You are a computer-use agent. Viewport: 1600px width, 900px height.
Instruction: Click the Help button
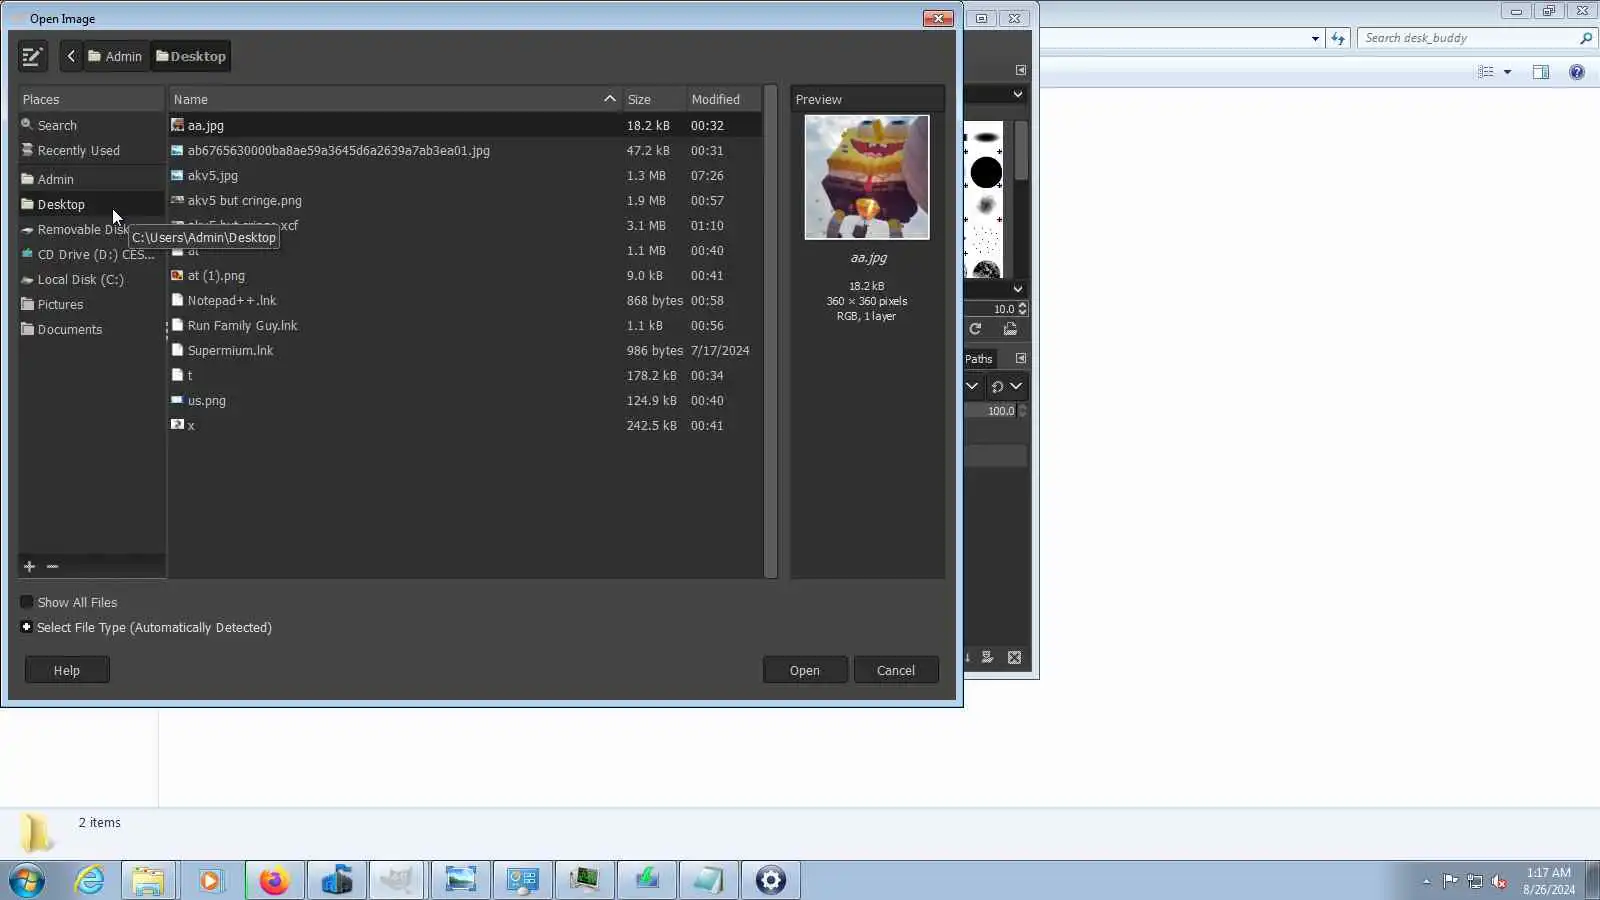67,671
